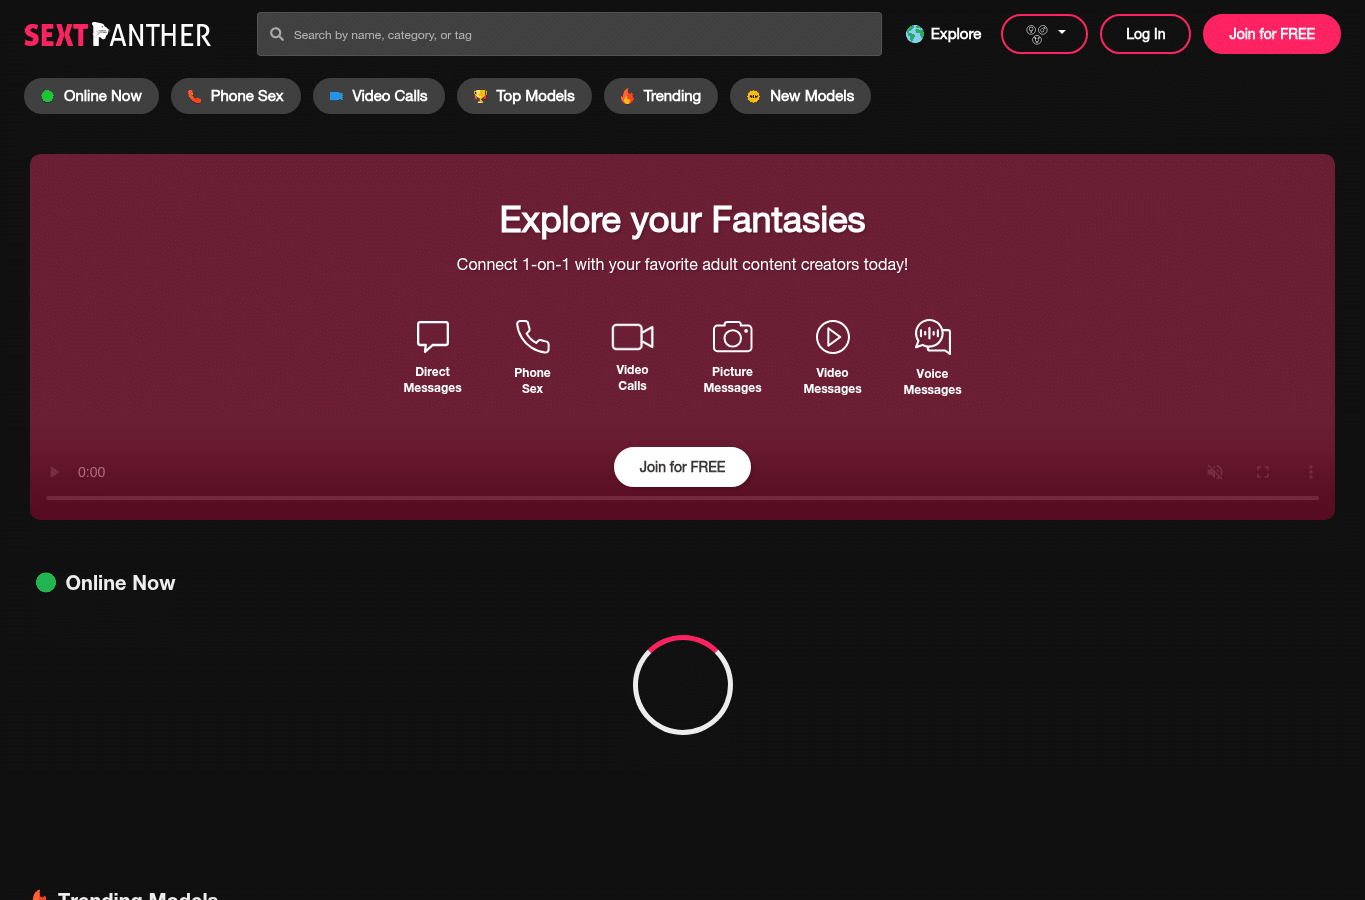
Task: Open the Video Calls category
Action: coord(379,96)
